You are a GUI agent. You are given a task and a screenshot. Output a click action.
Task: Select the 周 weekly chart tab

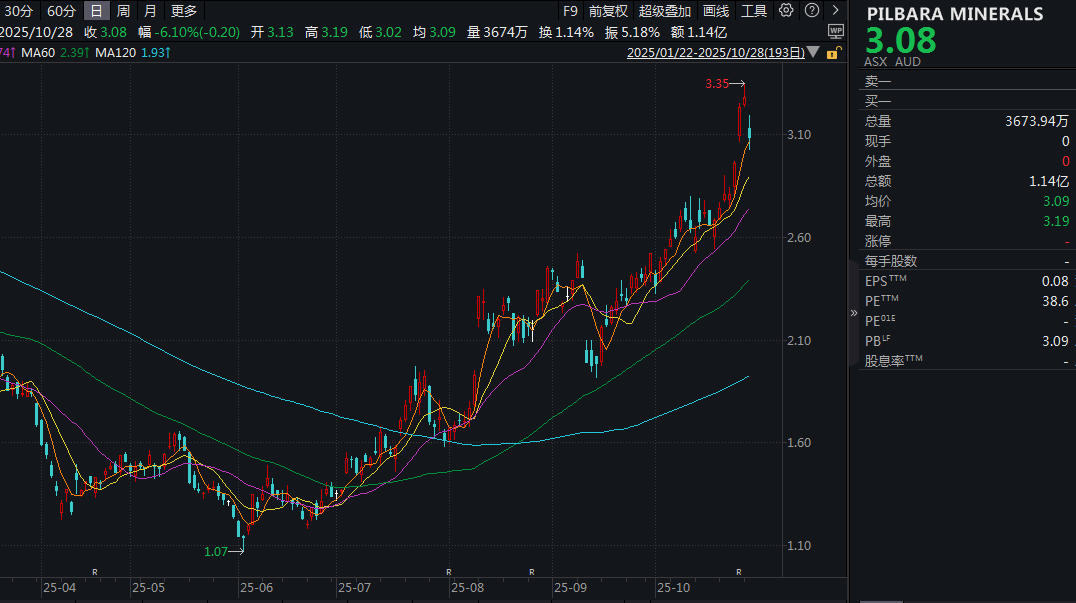tap(123, 11)
